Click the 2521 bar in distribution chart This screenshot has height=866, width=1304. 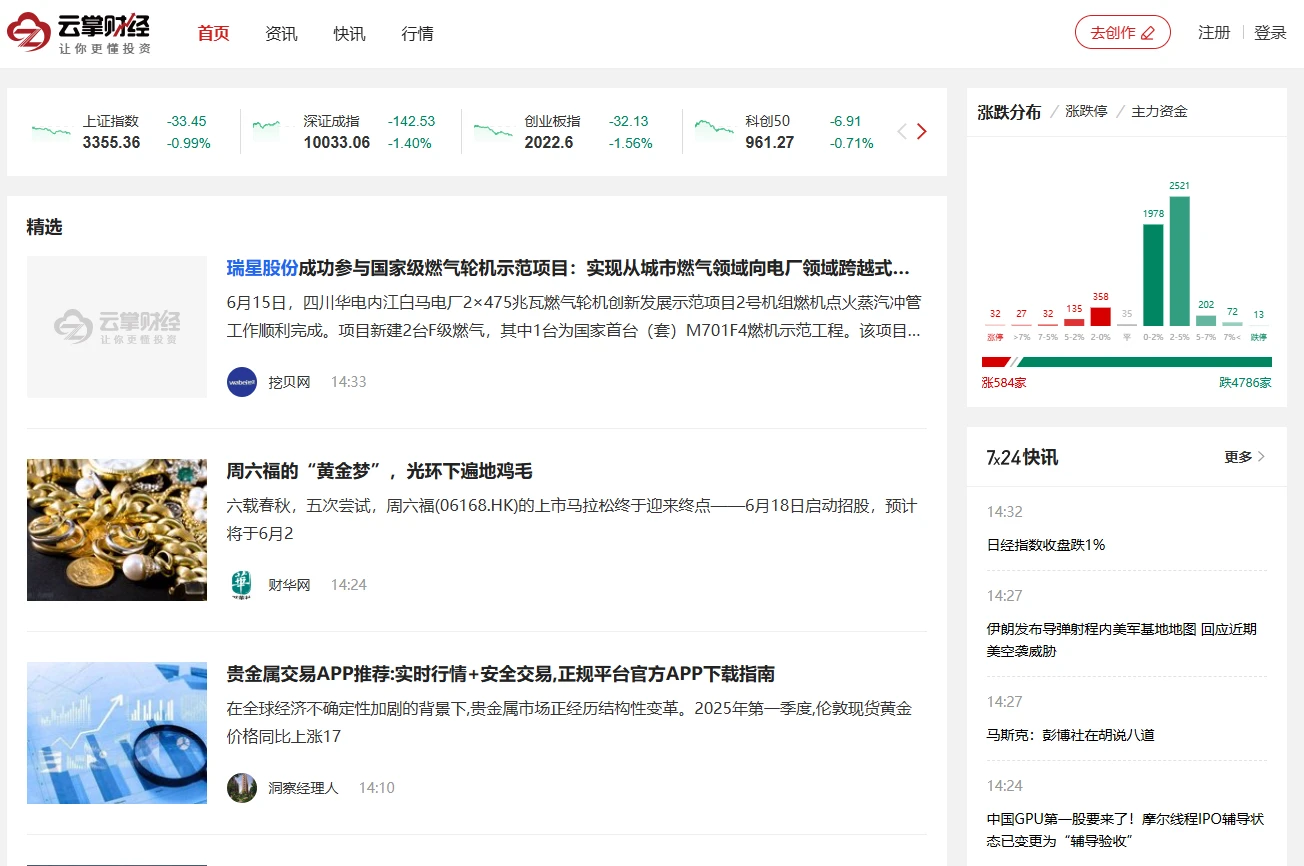(x=1179, y=261)
